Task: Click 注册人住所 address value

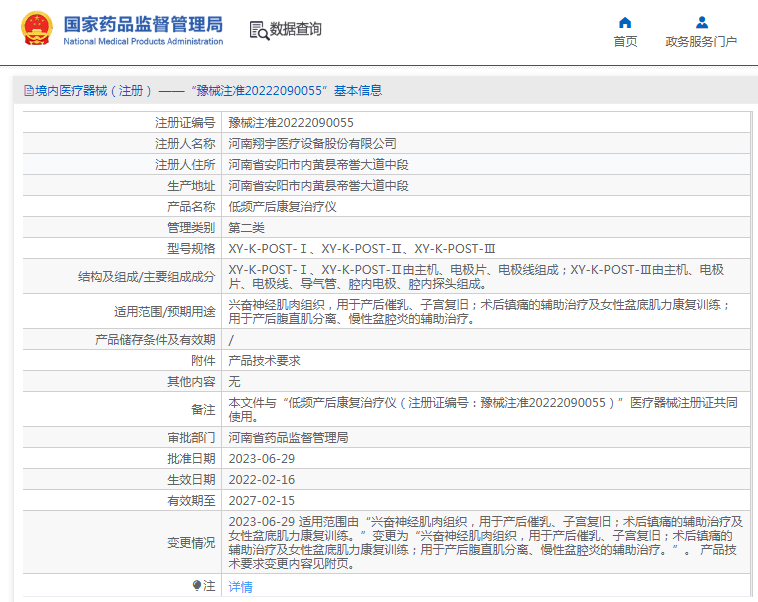Action: pyautogui.click(x=318, y=165)
